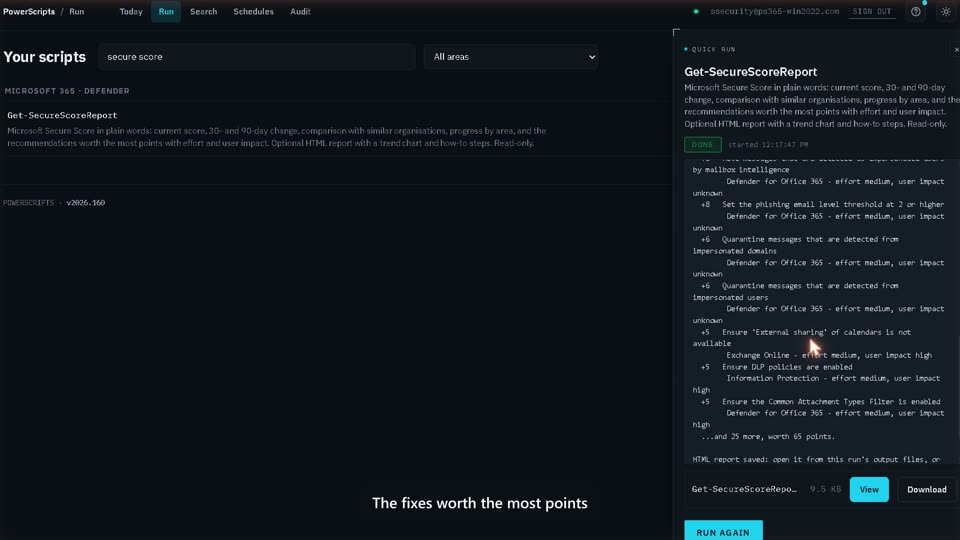The height and width of the screenshot is (540, 960).
Task: Click the version label v2026.160
Action: pos(86,203)
